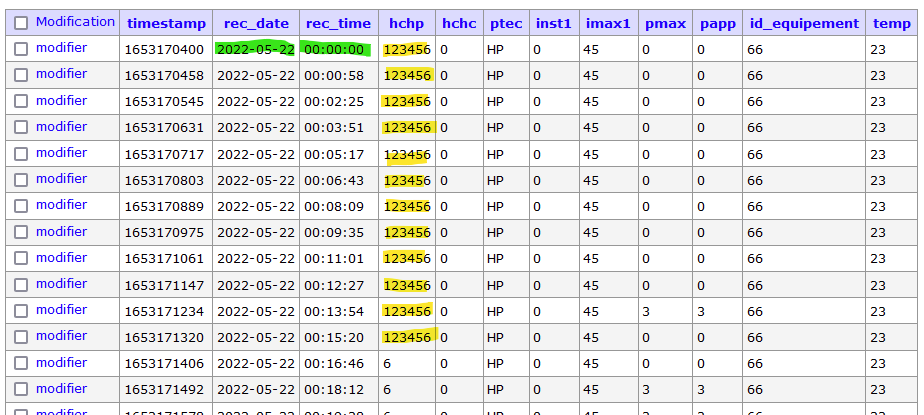Click the hchp column header
The image size is (924, 415).
pos(407,24)
